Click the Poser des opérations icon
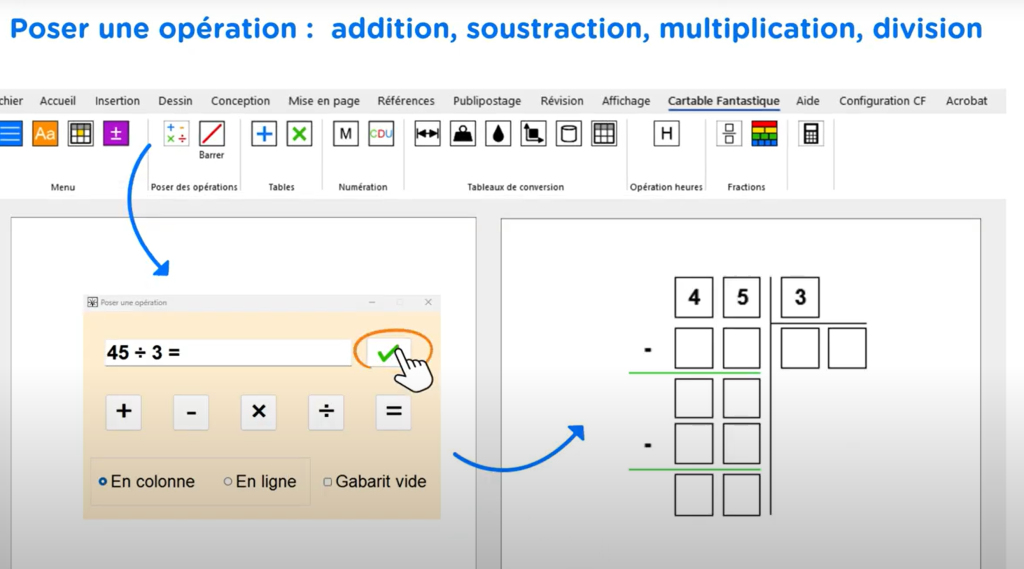This screenshot has height=569, width=1024. pos(176,134)
